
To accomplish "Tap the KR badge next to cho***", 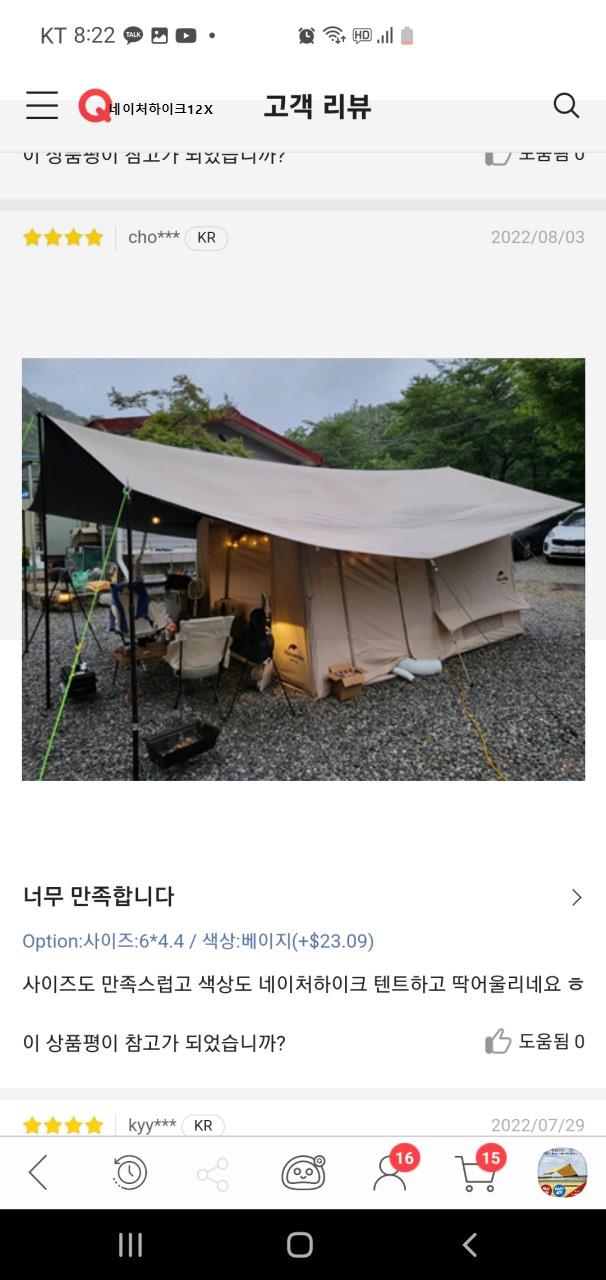I will point(206,238).
